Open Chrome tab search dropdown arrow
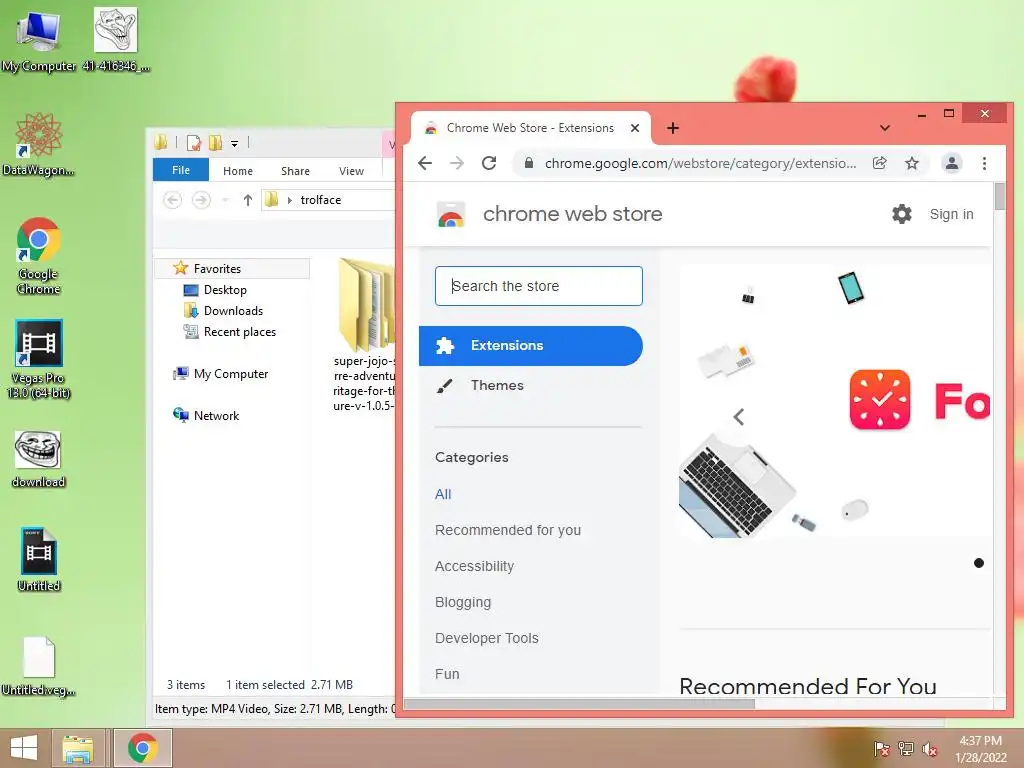The width and height of the screenshot is (1024, 768). pos(885,128)
